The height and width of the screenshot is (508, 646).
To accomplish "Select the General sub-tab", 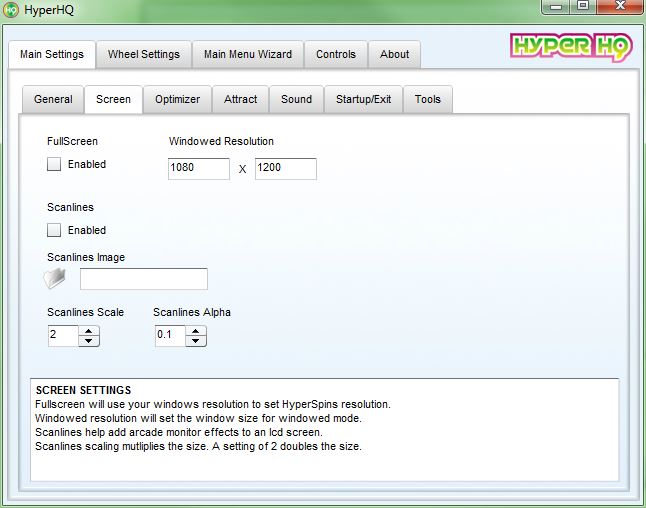I will pyautogui.click(x=53, y=100).
